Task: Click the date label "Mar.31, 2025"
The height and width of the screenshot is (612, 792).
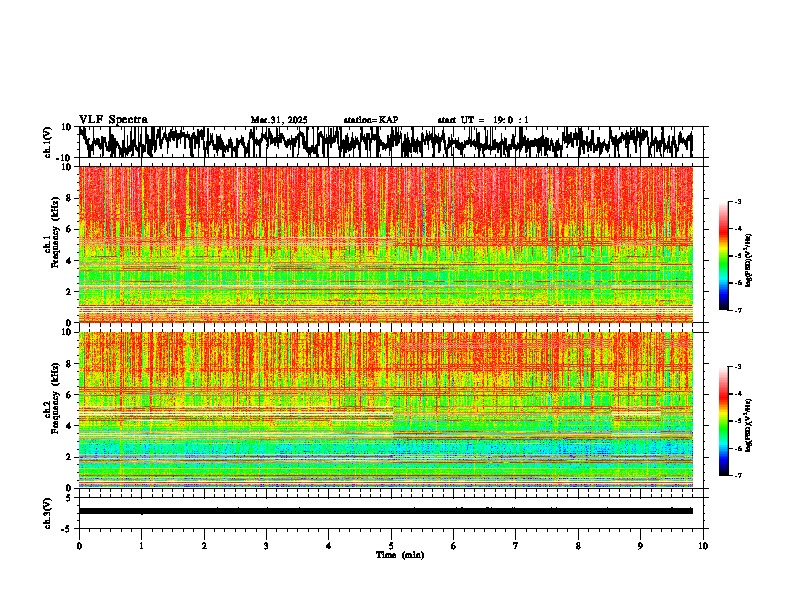Action: pyautogui.click(x=279, y=120)
